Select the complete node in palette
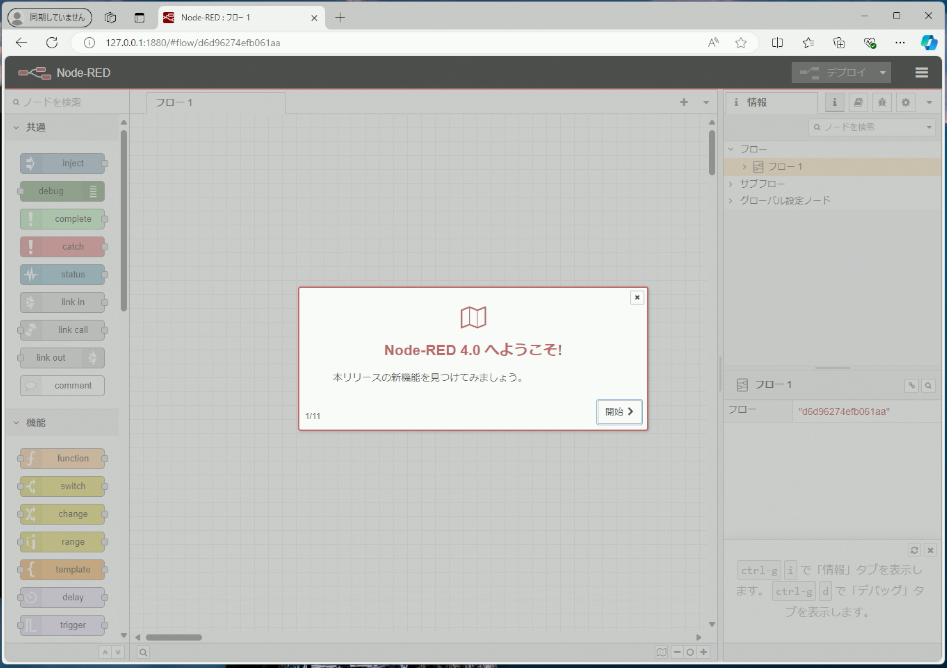Viewport: 947px width, 668px height. pyautogui.click(x=62, y=219)
